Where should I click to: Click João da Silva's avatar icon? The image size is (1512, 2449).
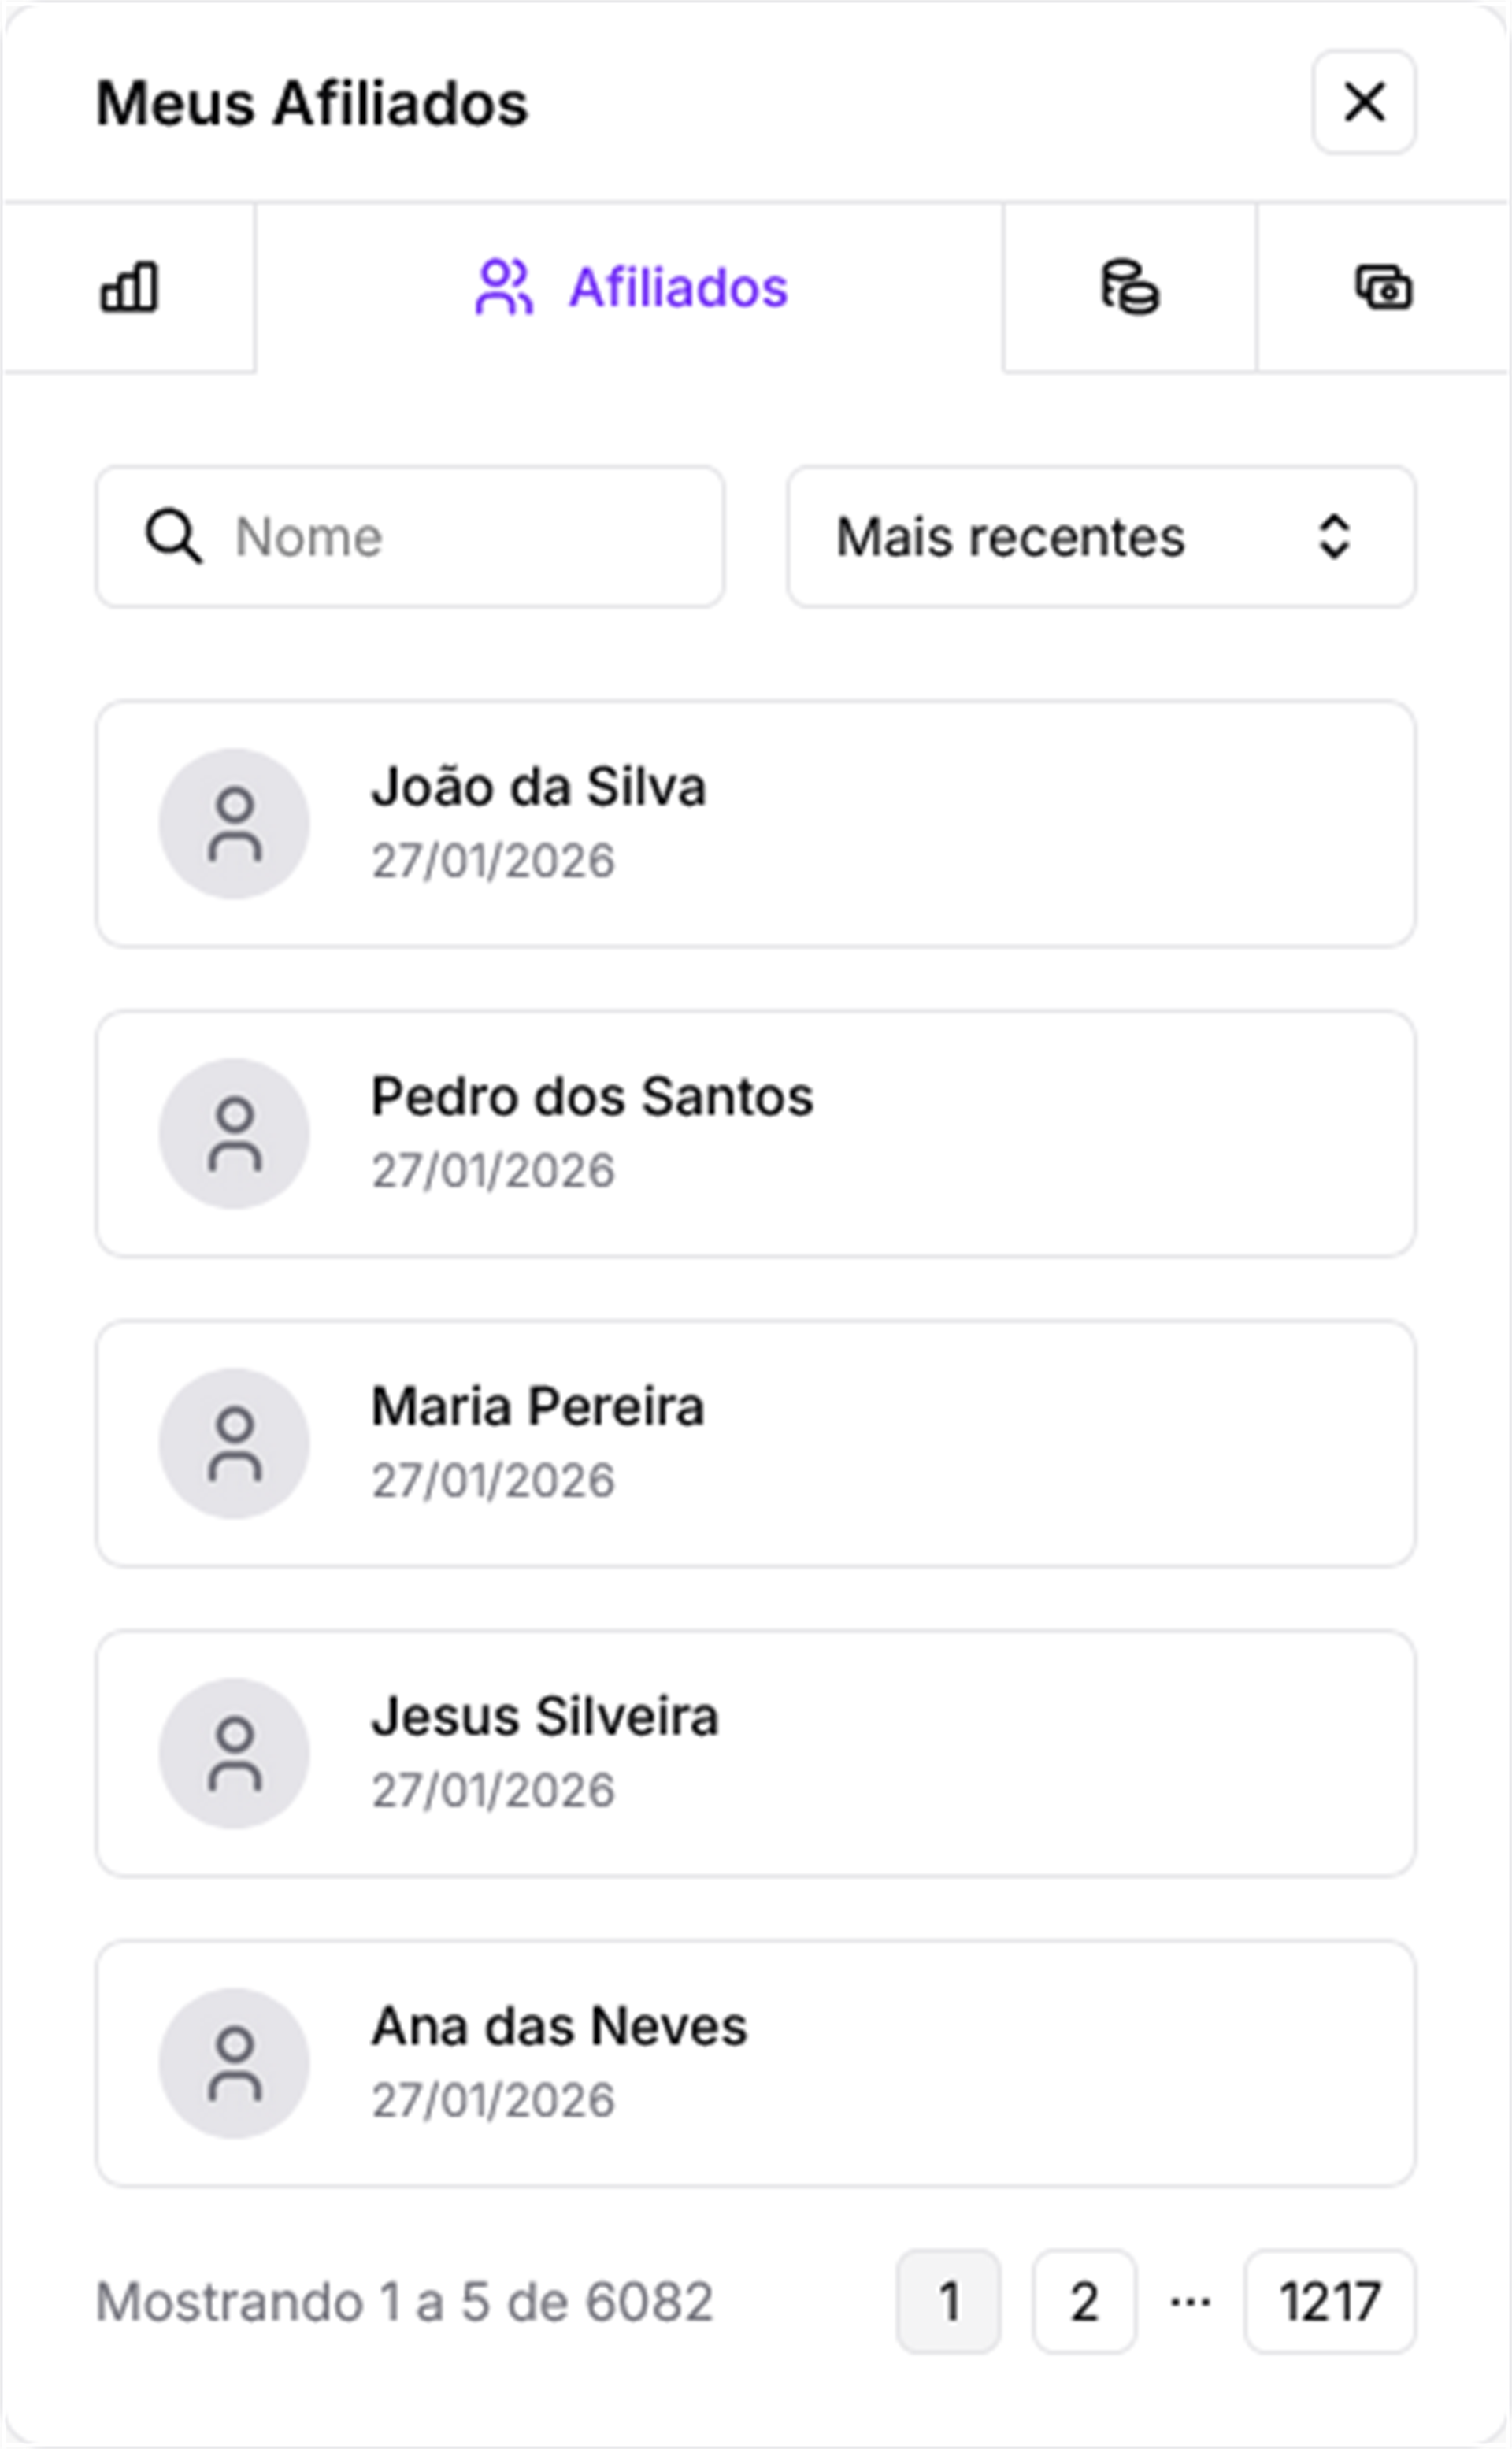[234, 824]
